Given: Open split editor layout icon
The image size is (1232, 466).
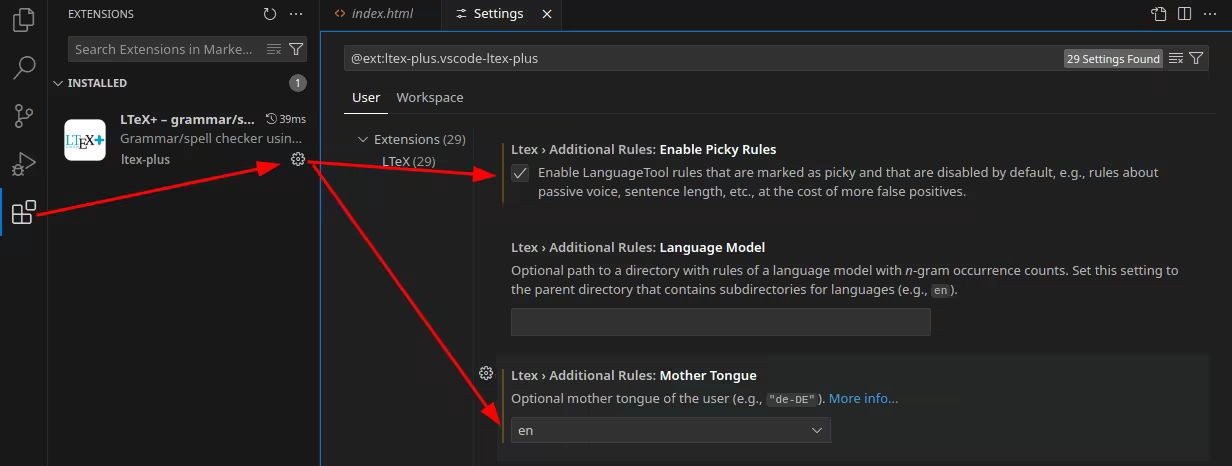Looking at the screenshot, I should click(x=1184, y=14).
